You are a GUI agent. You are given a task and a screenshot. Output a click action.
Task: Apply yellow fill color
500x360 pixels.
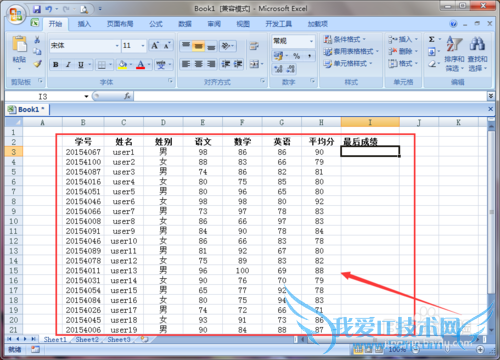point(123,65)
